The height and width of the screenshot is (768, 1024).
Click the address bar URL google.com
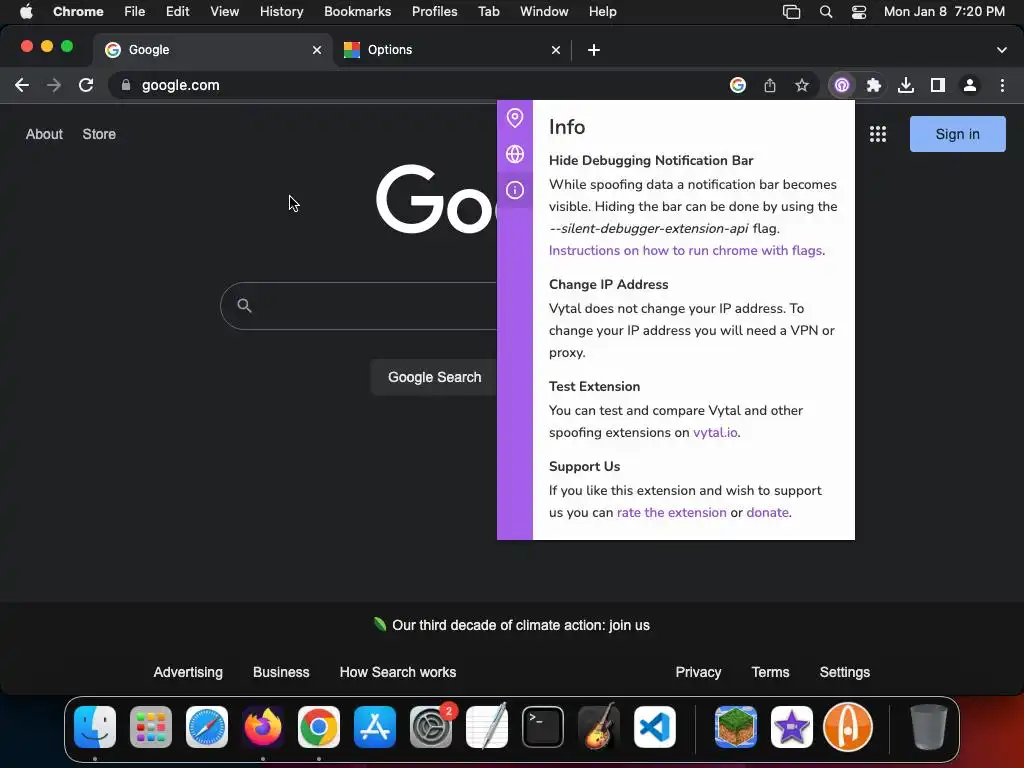click(x=181, y=86)
